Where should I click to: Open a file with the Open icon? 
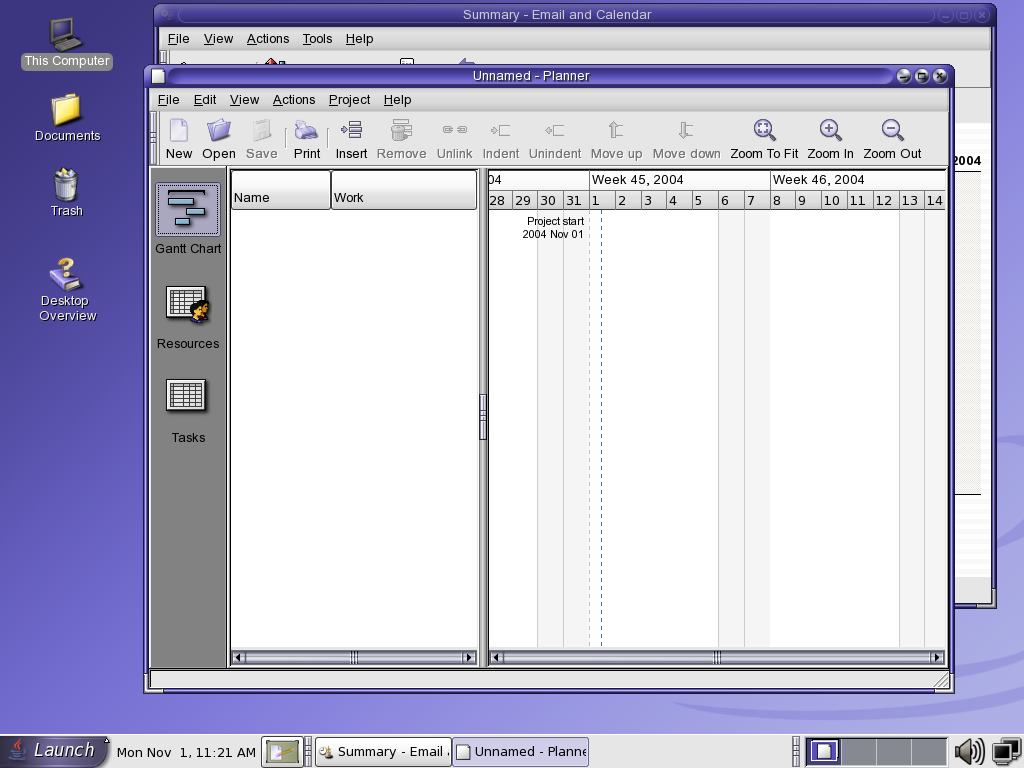(x=219, y=131)
